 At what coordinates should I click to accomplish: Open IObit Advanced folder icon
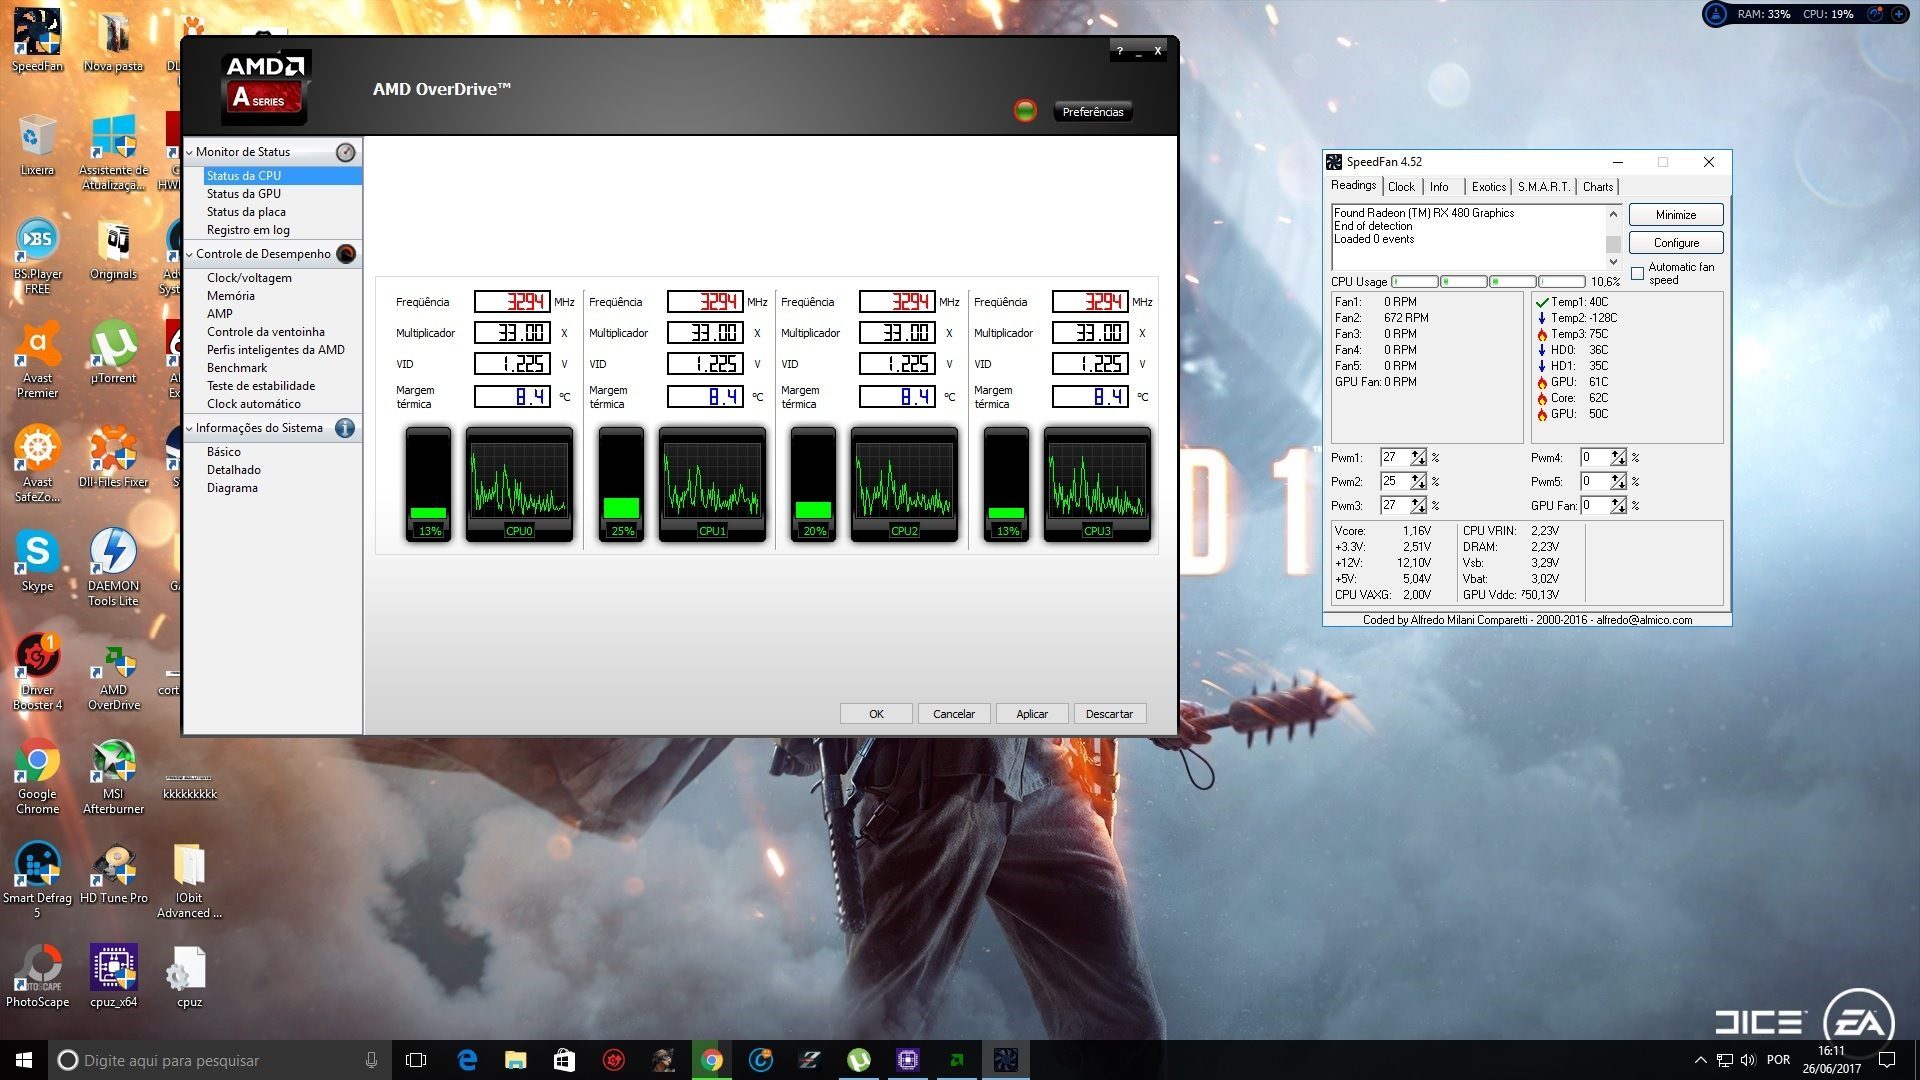pyautogui.click(x=189, y=880)
